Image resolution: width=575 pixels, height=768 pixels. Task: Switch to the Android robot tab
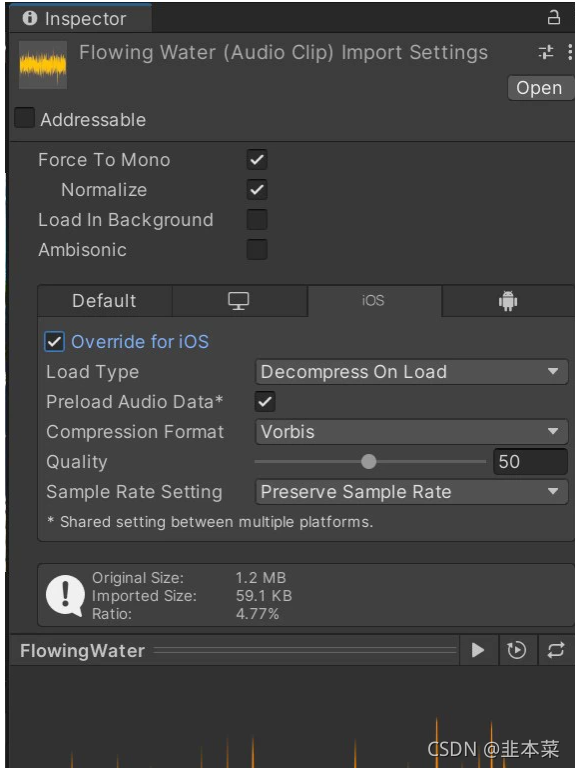[508, 301]
